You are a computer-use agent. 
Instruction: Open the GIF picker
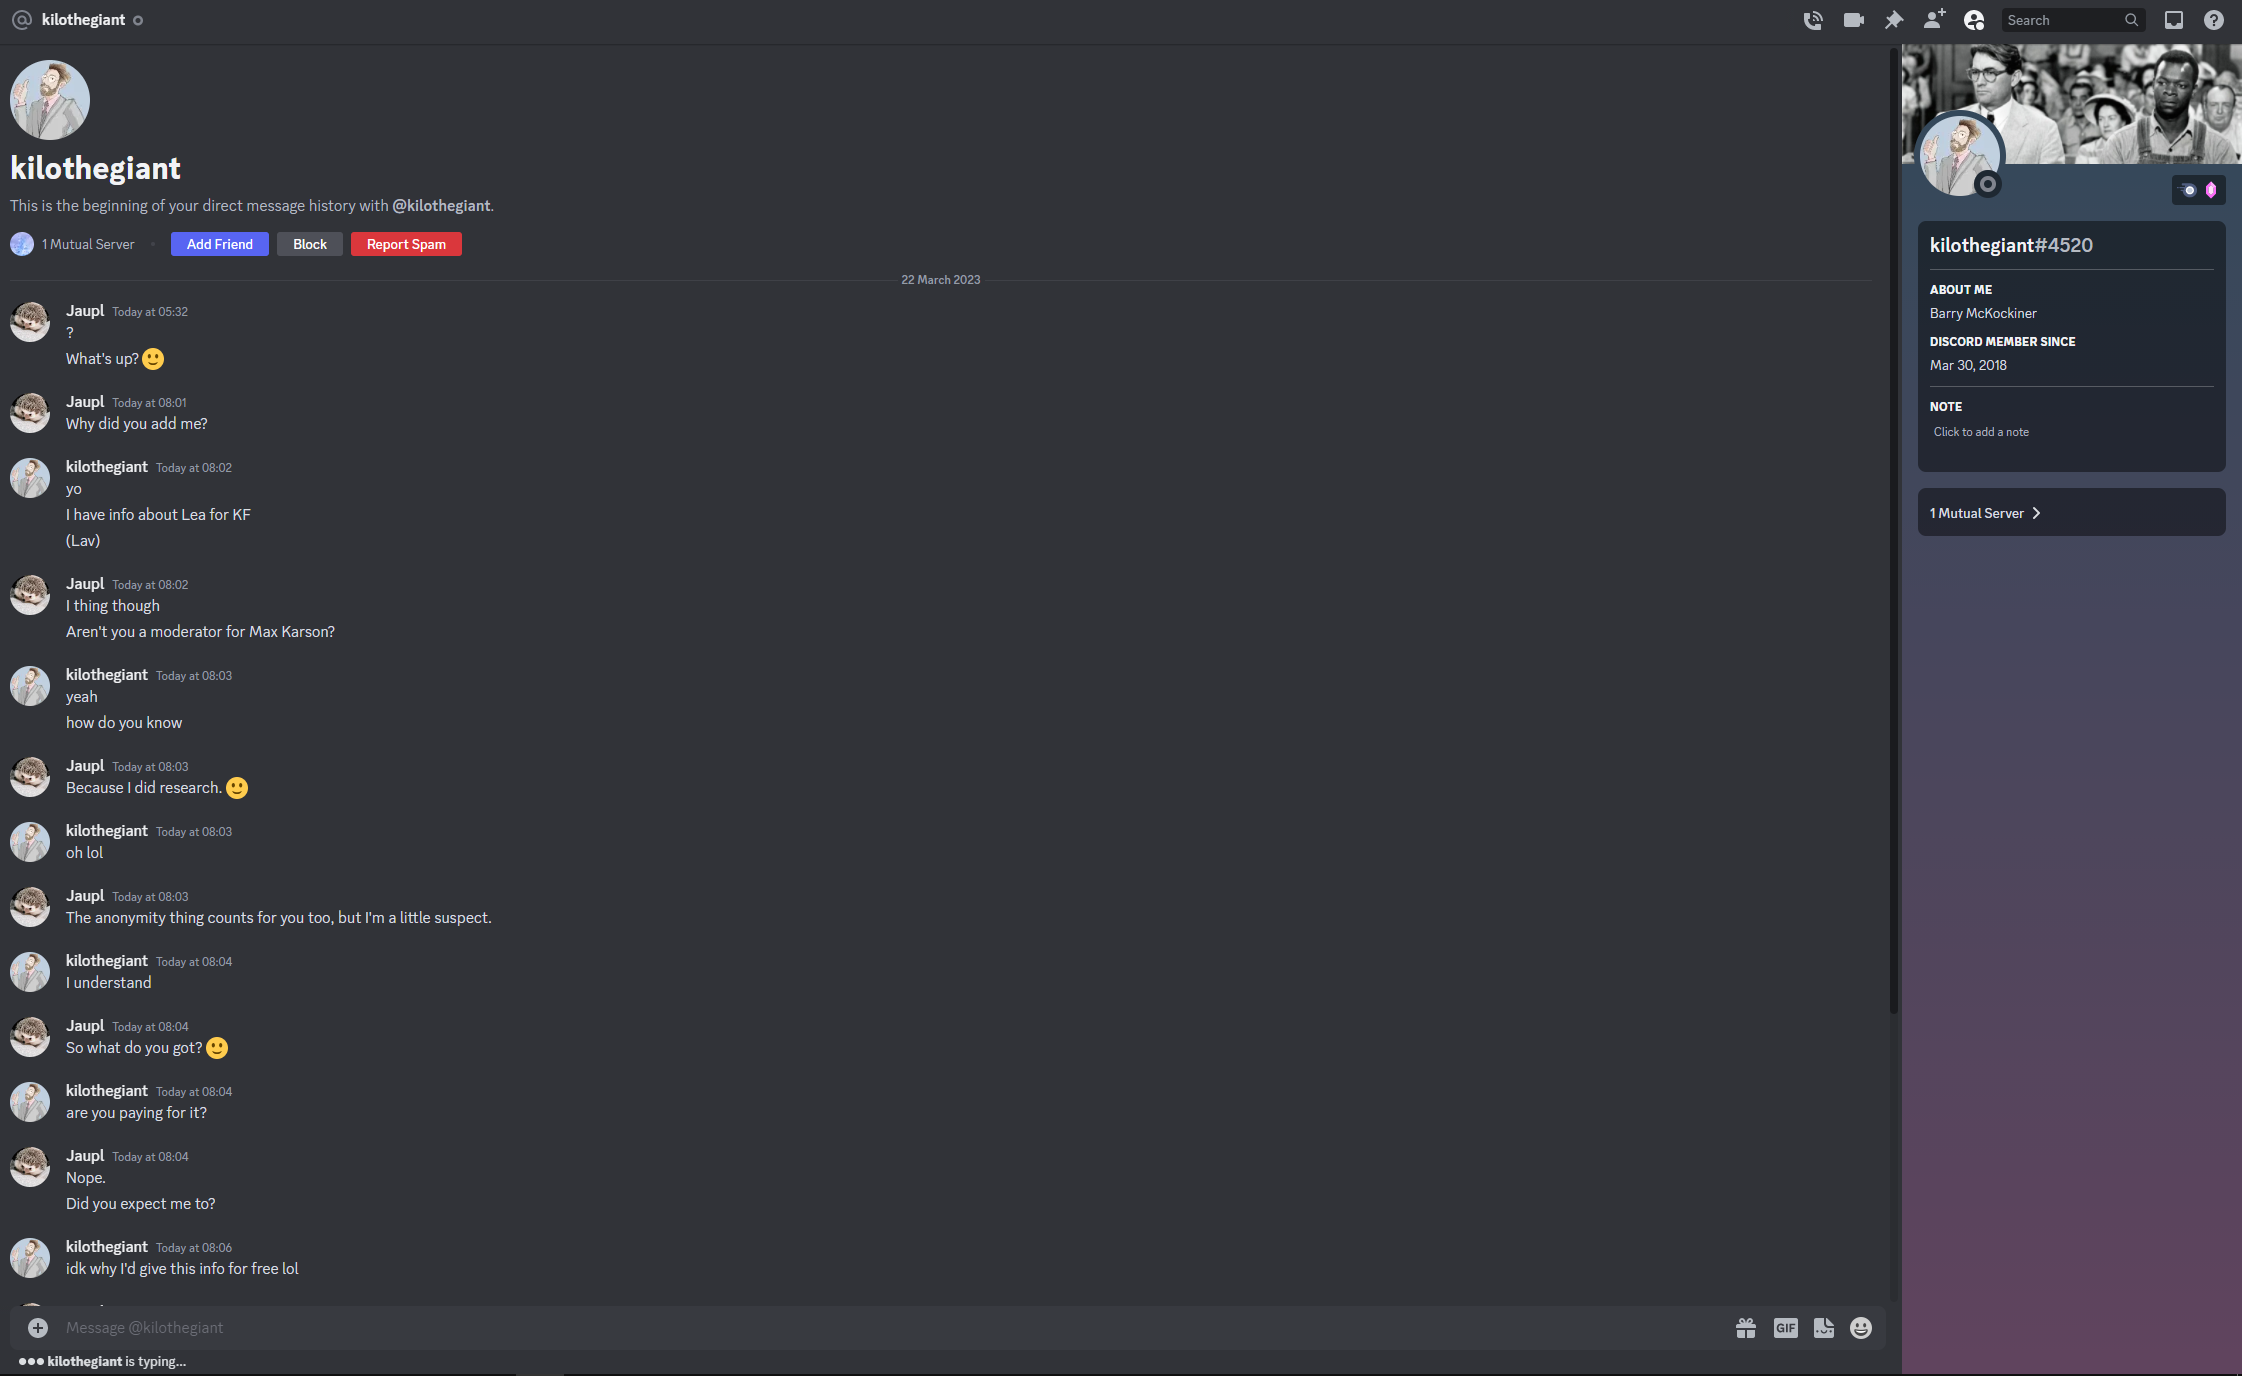[1785, 1328]
